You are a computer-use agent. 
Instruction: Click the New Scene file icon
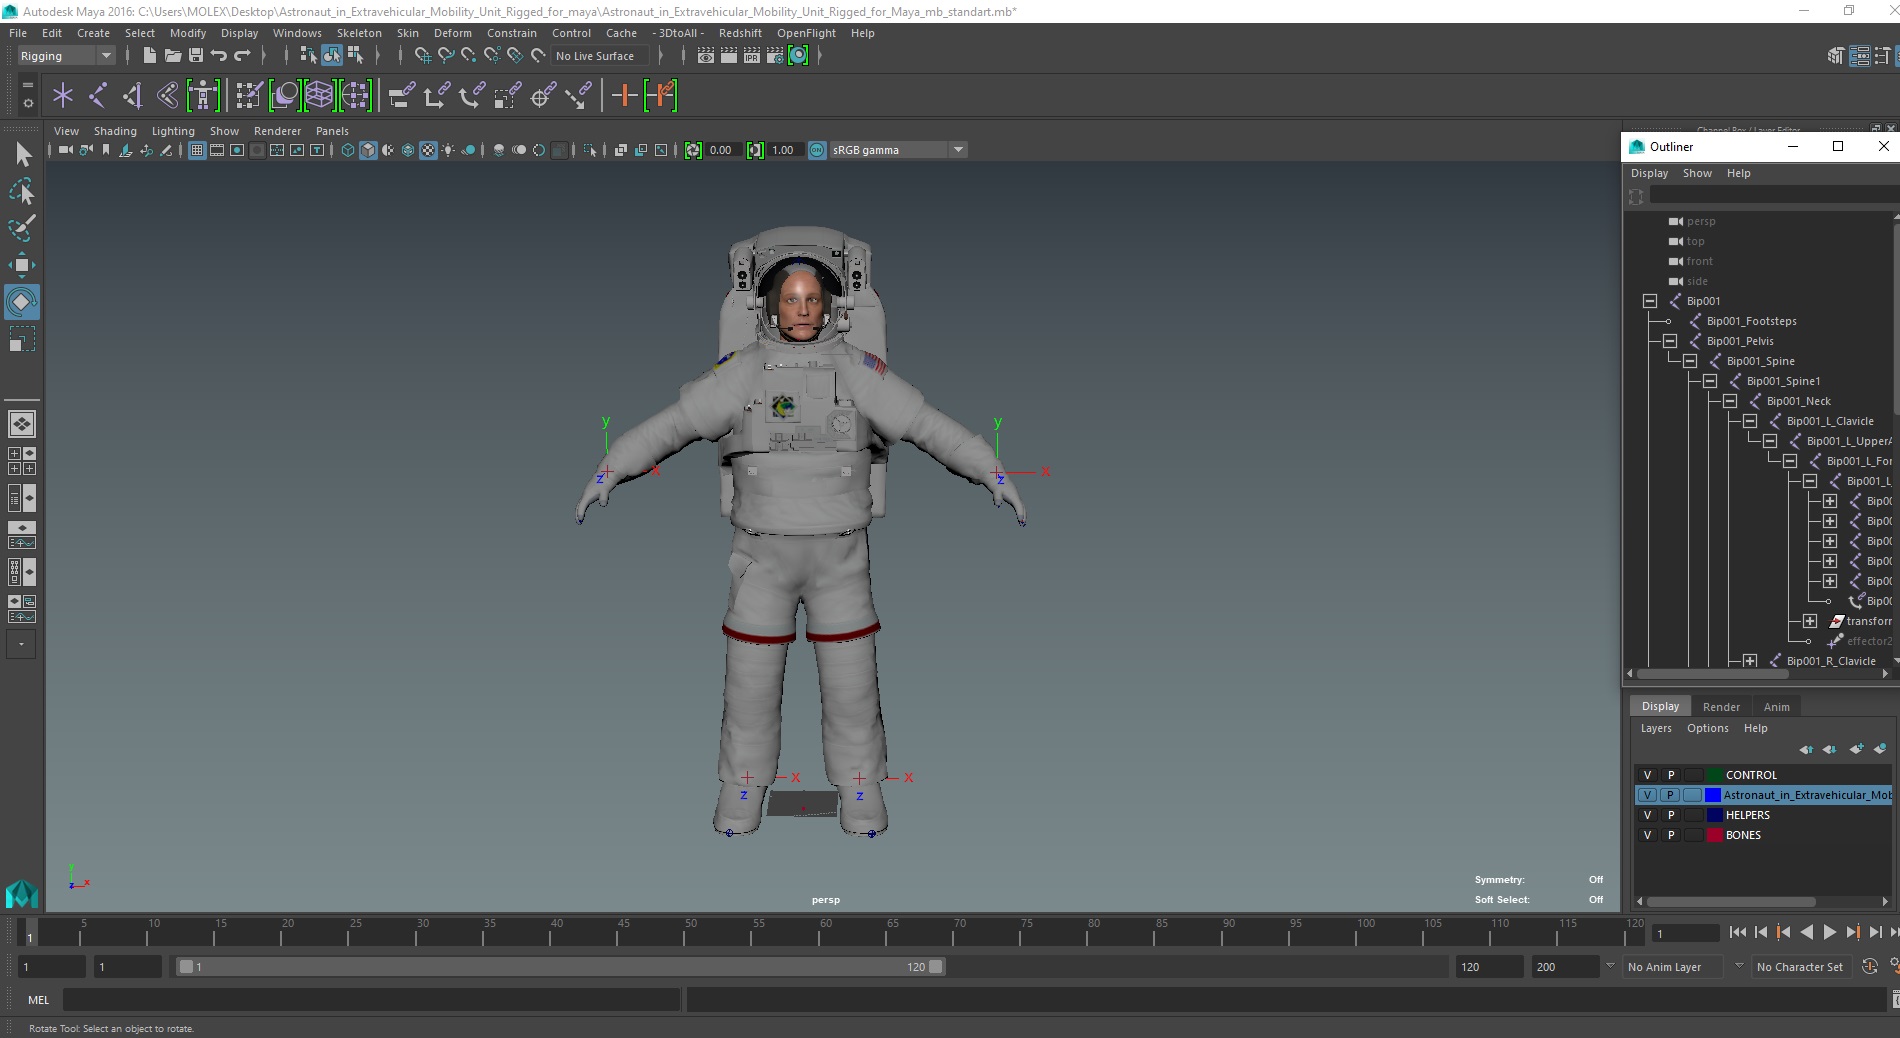(149, 56)
